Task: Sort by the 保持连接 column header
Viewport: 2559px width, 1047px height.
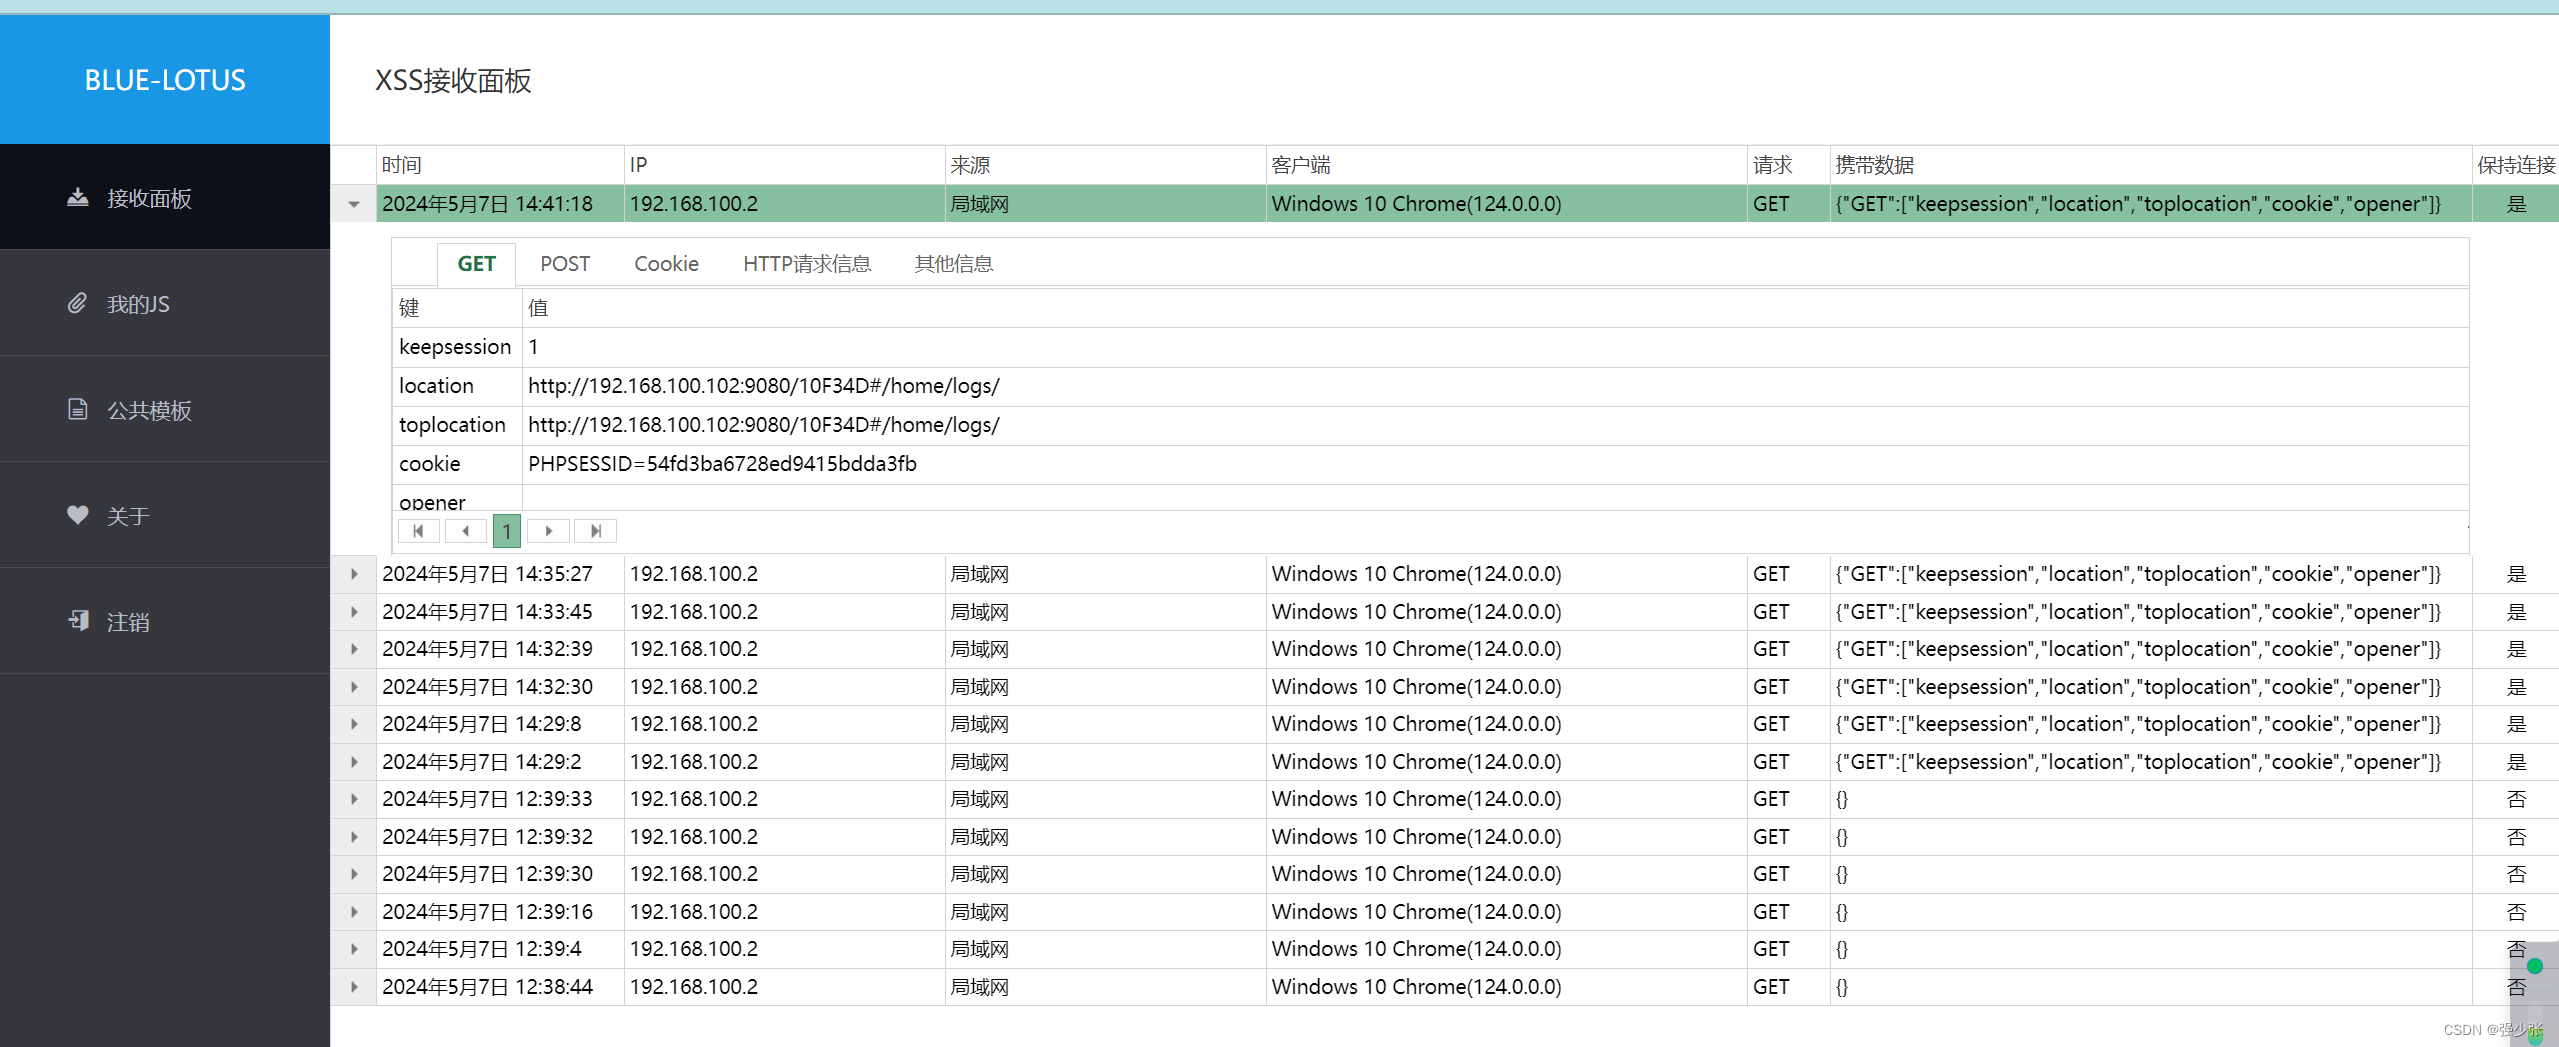Action: [2515, 165]
